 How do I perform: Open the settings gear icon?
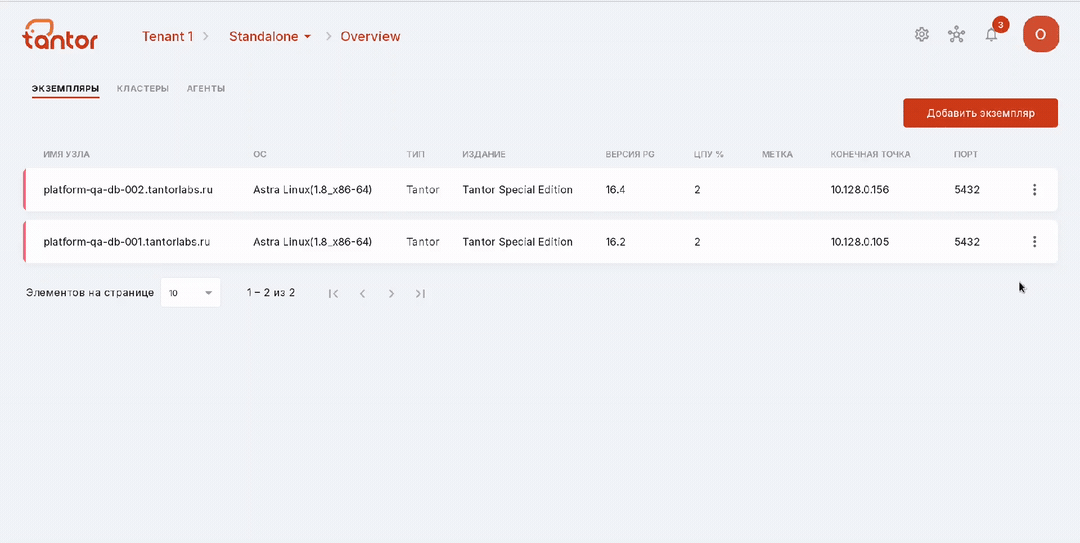[x=922, y=34]
